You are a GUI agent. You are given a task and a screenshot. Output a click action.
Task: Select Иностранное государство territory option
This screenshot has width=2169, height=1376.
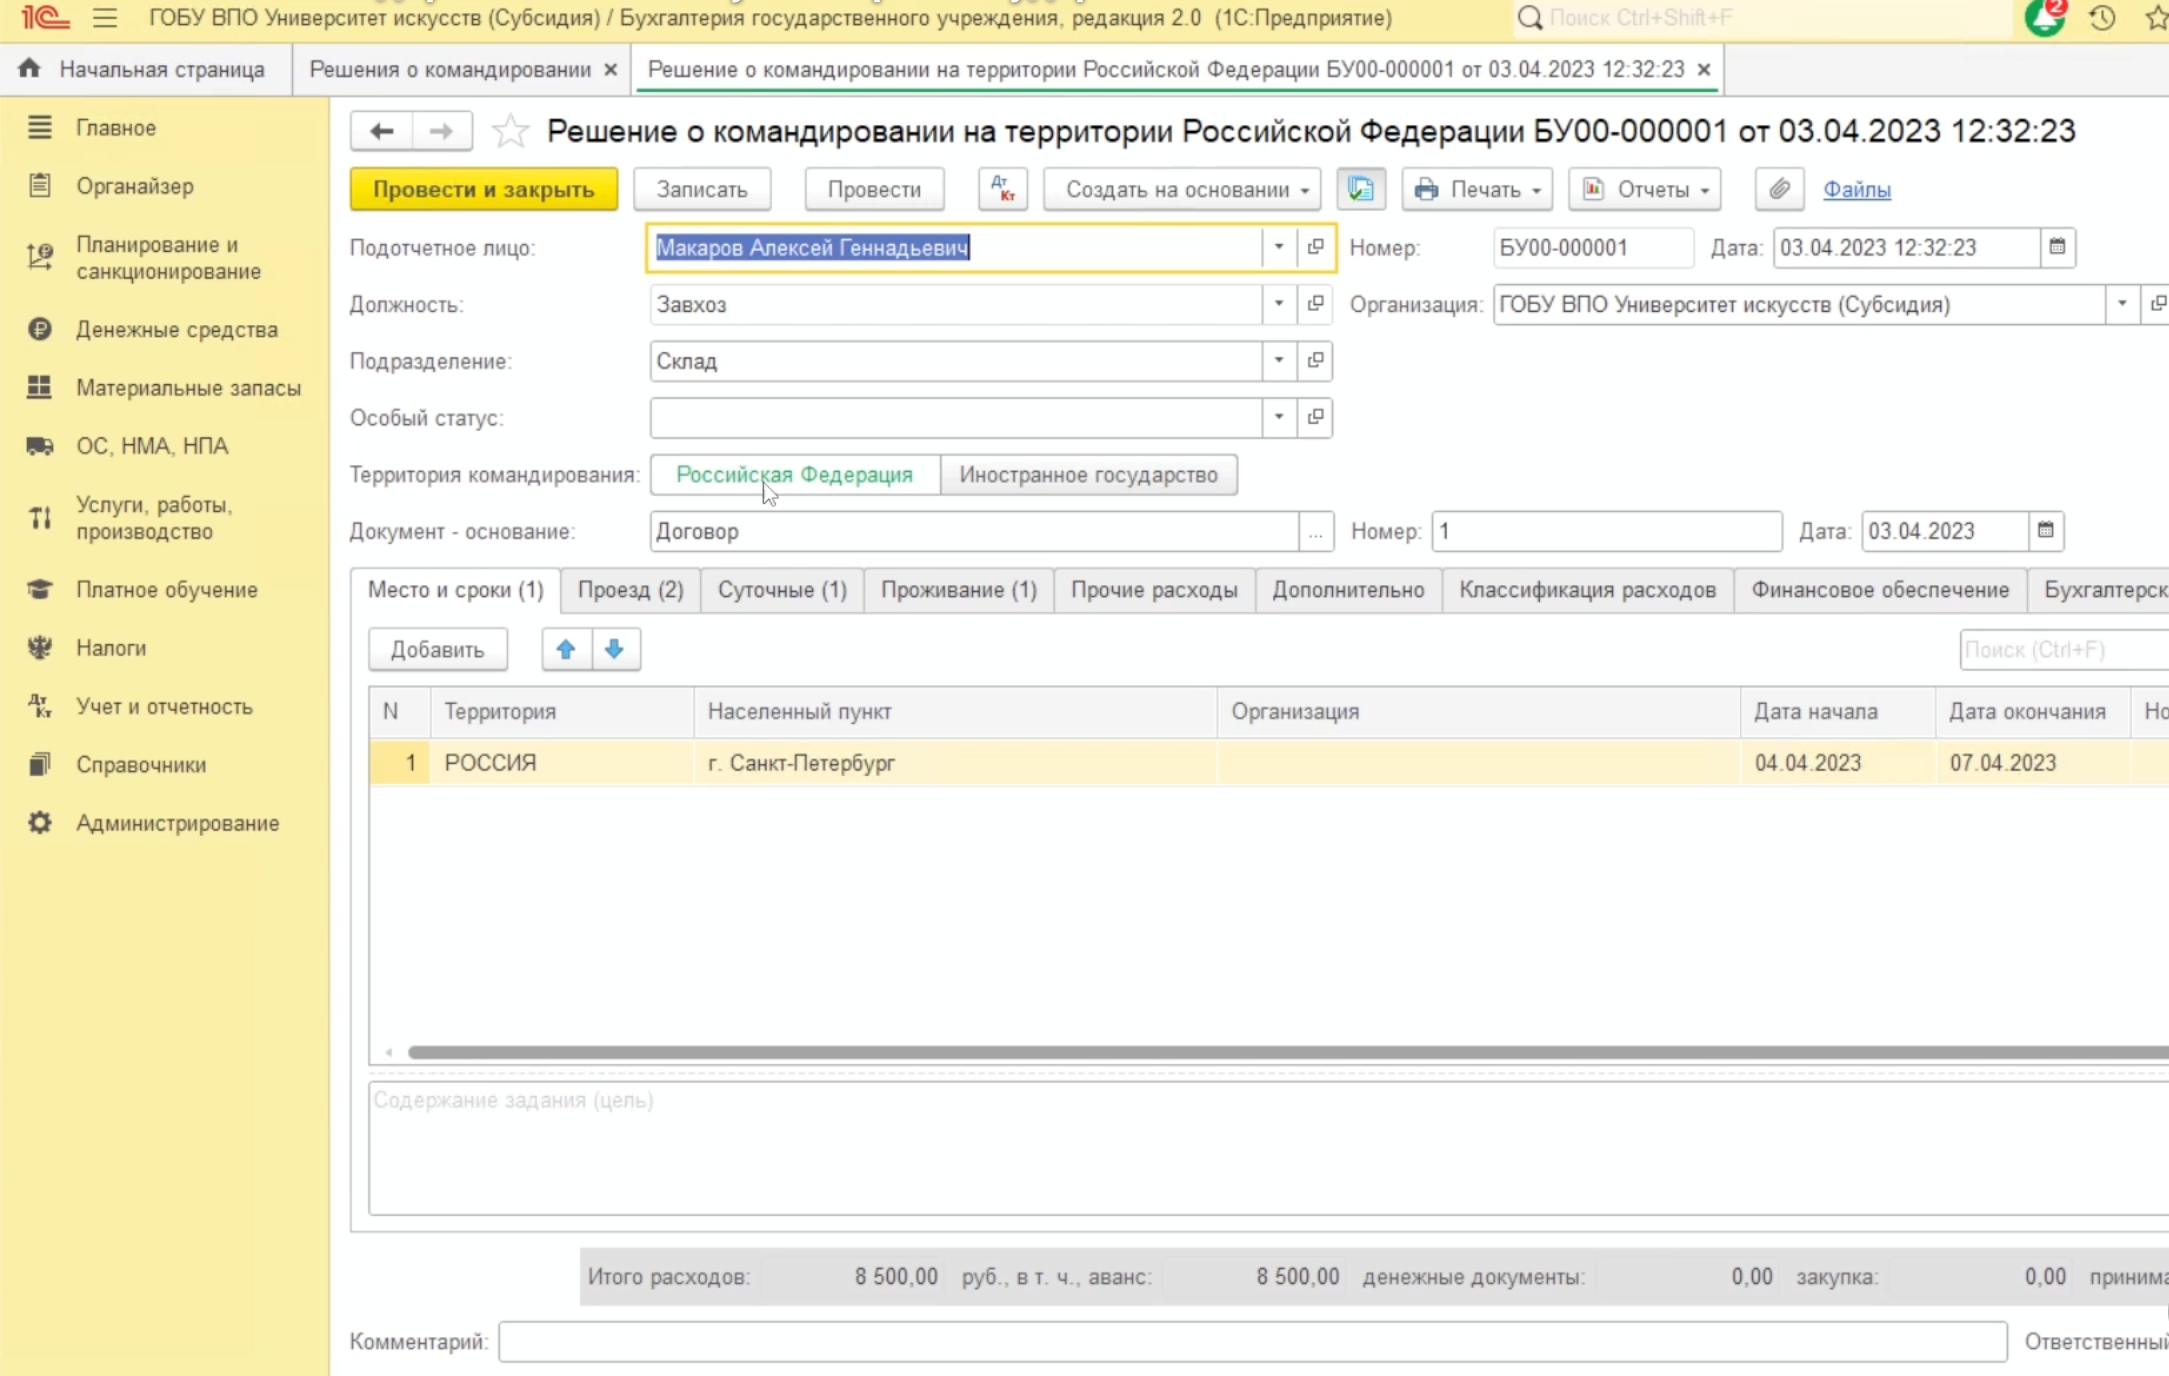(x=1088, y=475)
